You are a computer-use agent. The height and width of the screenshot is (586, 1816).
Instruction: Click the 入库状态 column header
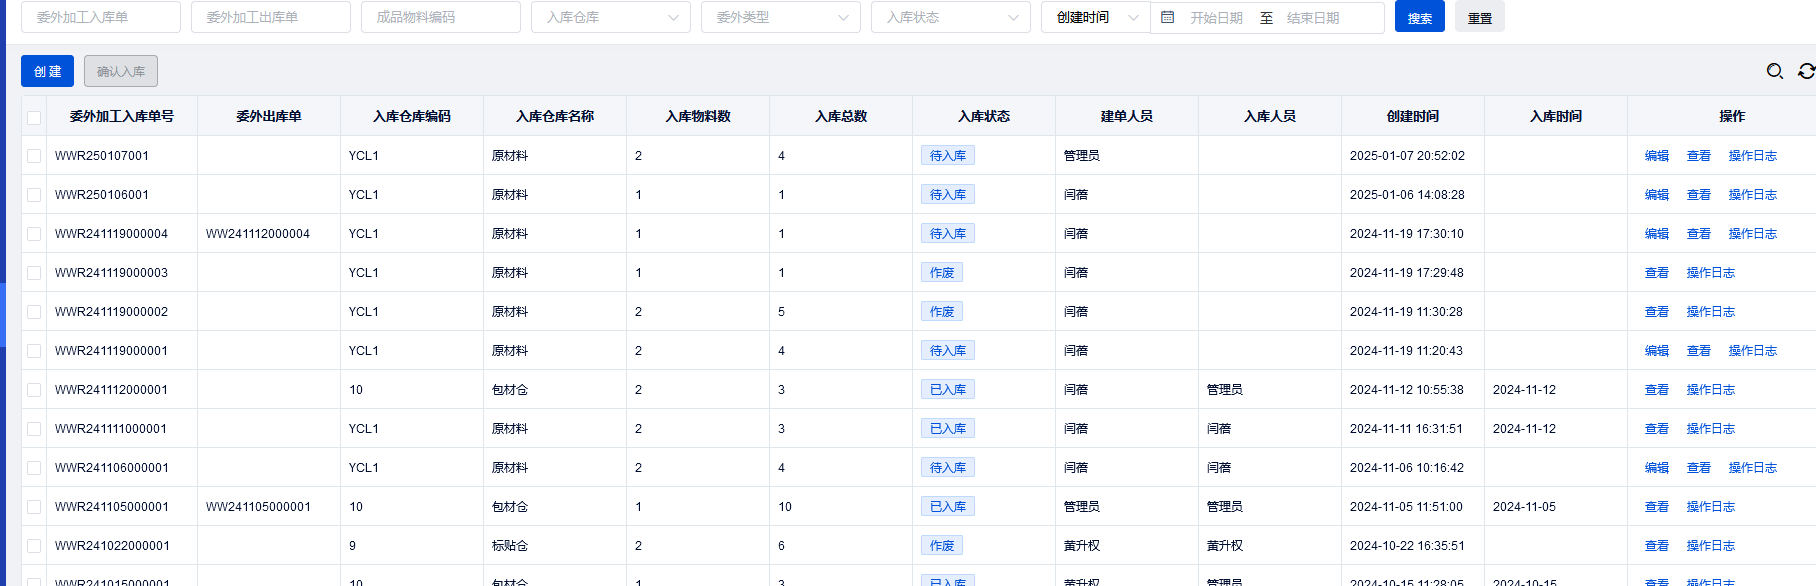tap(984, 117)
